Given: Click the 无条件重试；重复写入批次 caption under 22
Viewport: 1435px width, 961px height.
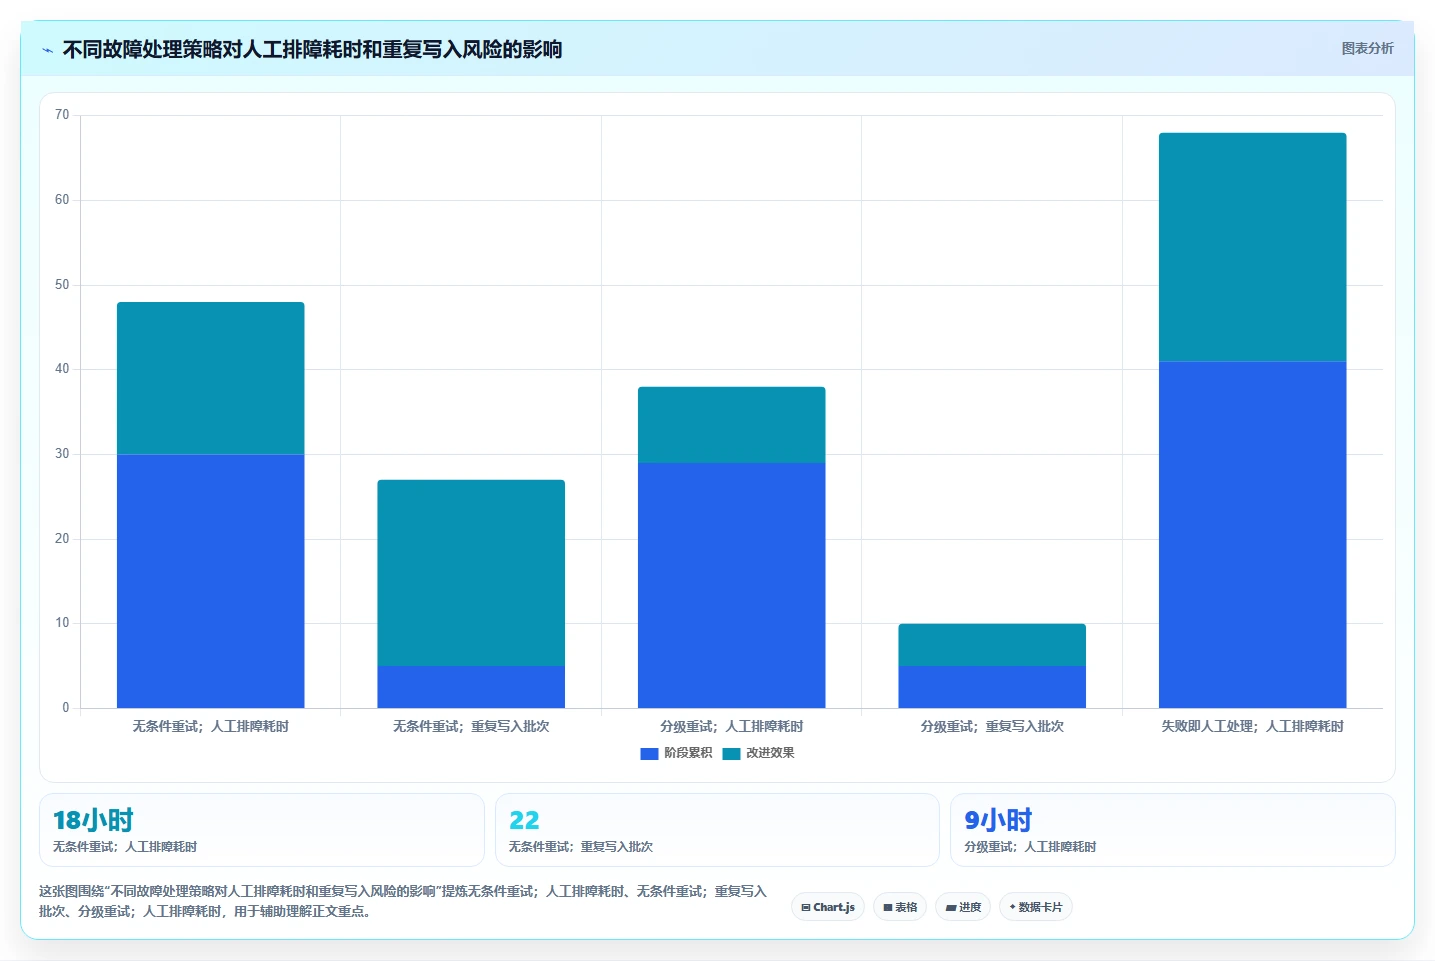Looking at the screenshot, I should pyautogui.click(x=580, y=847).
